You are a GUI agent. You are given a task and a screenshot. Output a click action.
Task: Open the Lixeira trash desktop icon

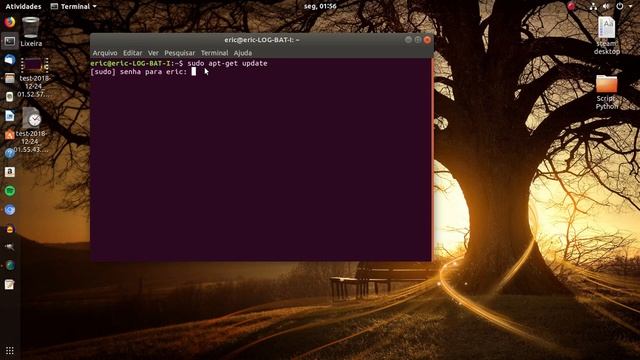click(31, 32)
